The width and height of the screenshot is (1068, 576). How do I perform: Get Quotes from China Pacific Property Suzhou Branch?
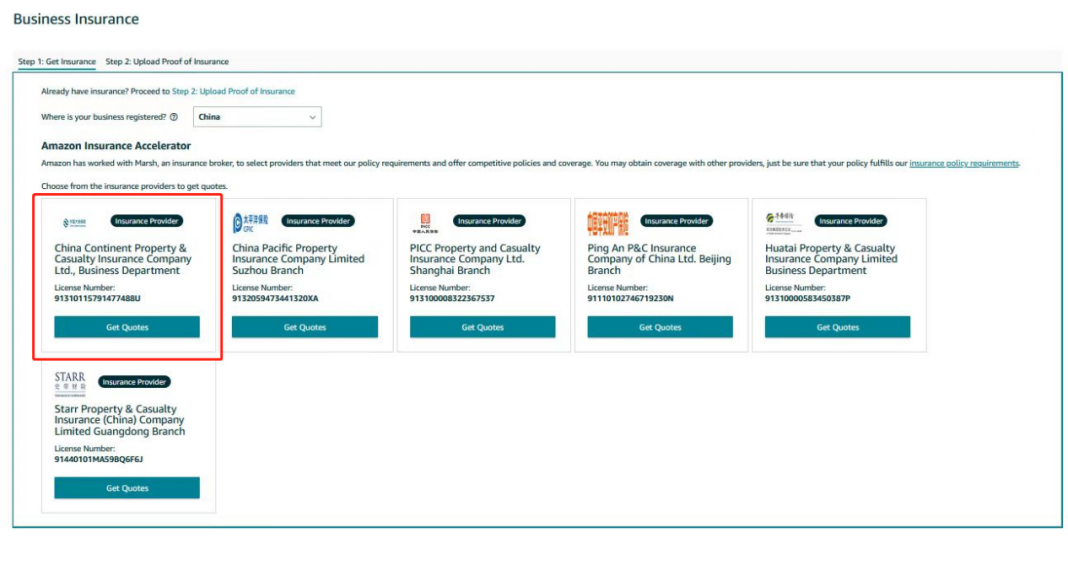tap(304, 327)
